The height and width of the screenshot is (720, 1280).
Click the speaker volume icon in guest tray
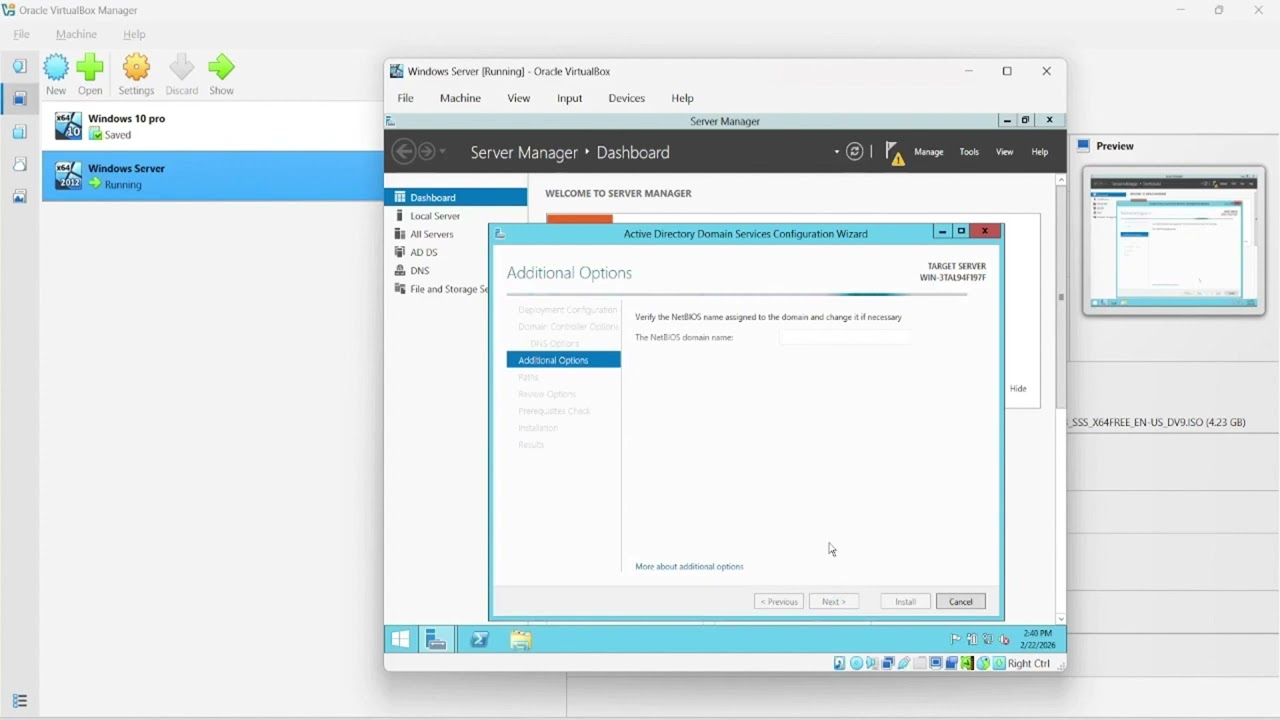(x=1002, y=640)
